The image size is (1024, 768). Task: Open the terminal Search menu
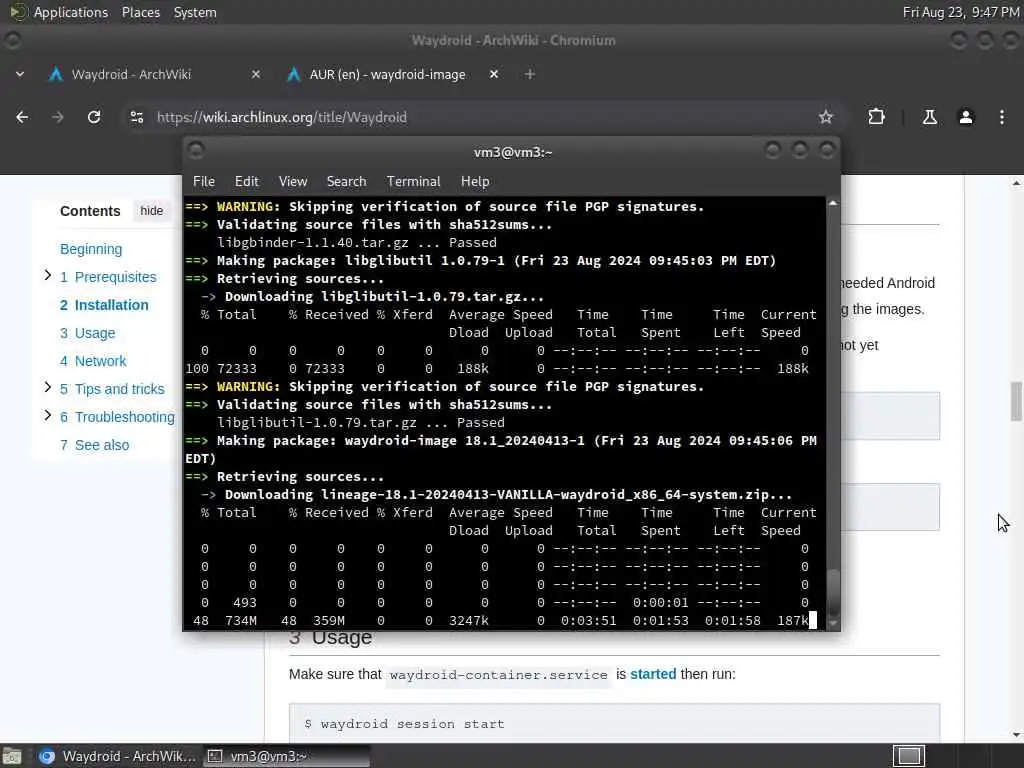click(x=346, y=182)
